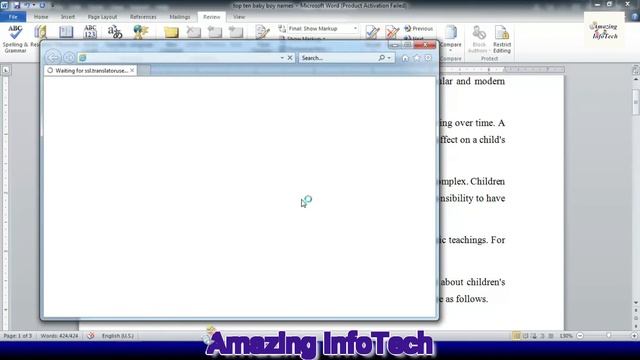Open the Compare documents menu
This screenshot has height=360, width=640.
tap(451, 38)
